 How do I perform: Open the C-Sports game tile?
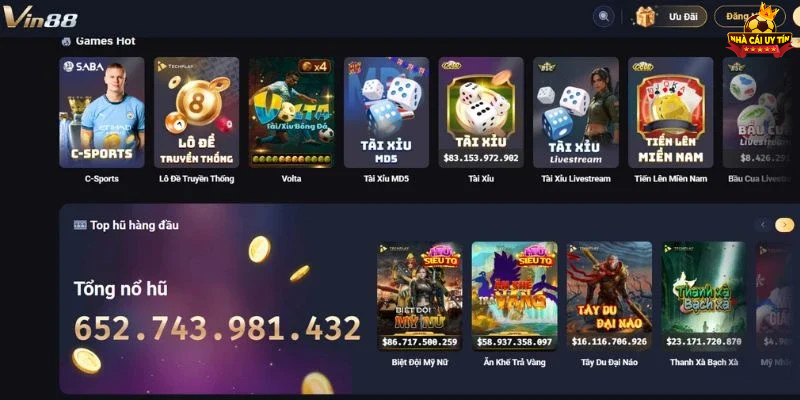click(102, 112)
